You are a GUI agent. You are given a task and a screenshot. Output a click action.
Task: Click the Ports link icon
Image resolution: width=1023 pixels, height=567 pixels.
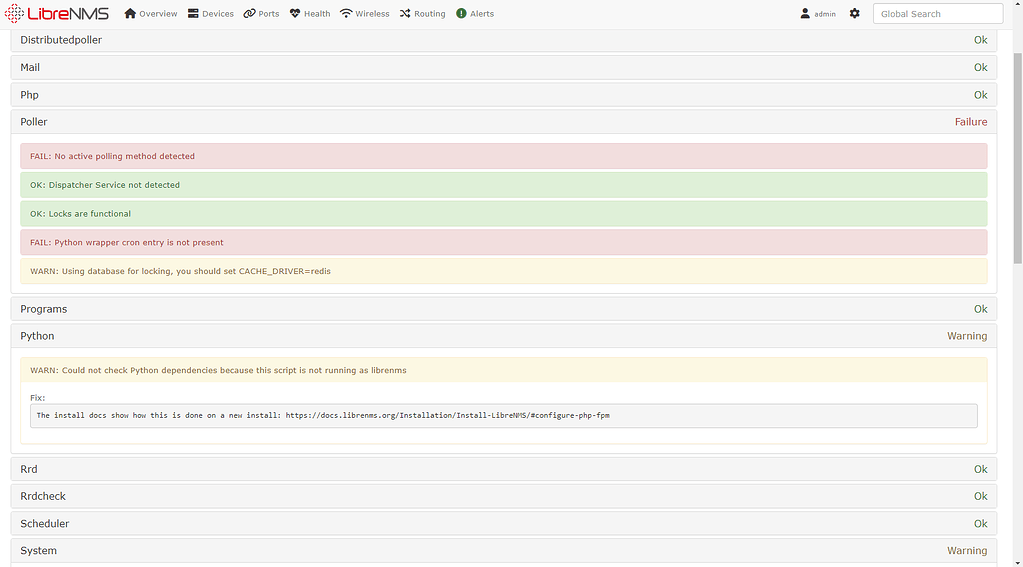tap(249, 13)
